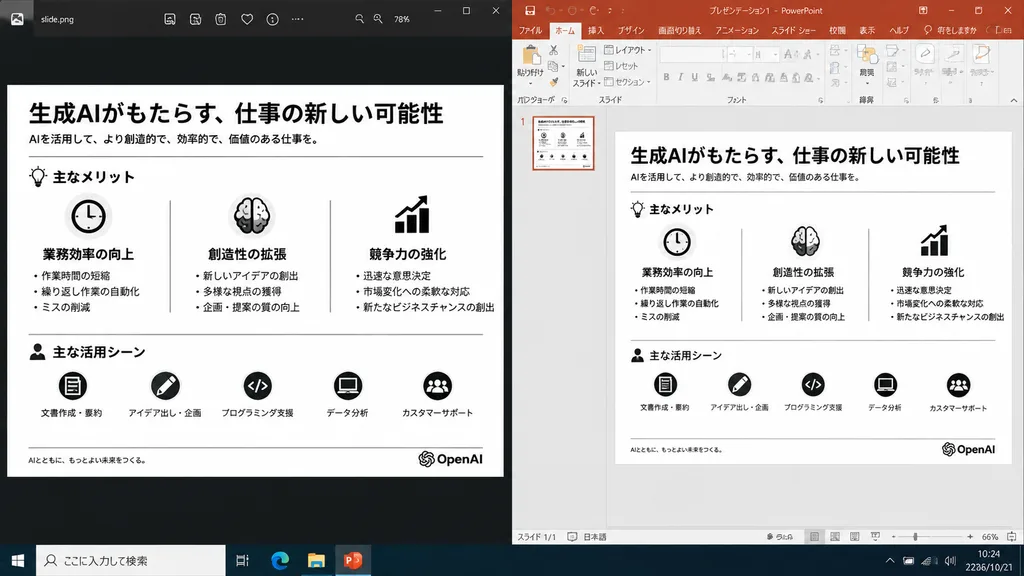The height and width of the screenshot is (576, 1024).
Task: Click the 78% zoom value in Photos
Action: pos(402,20)
